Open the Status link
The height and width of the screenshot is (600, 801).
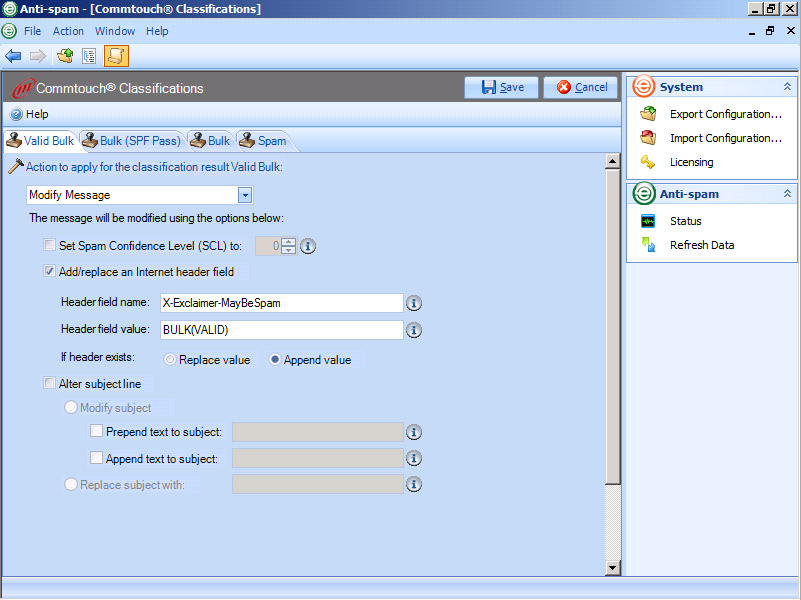(x=686, y=221)
